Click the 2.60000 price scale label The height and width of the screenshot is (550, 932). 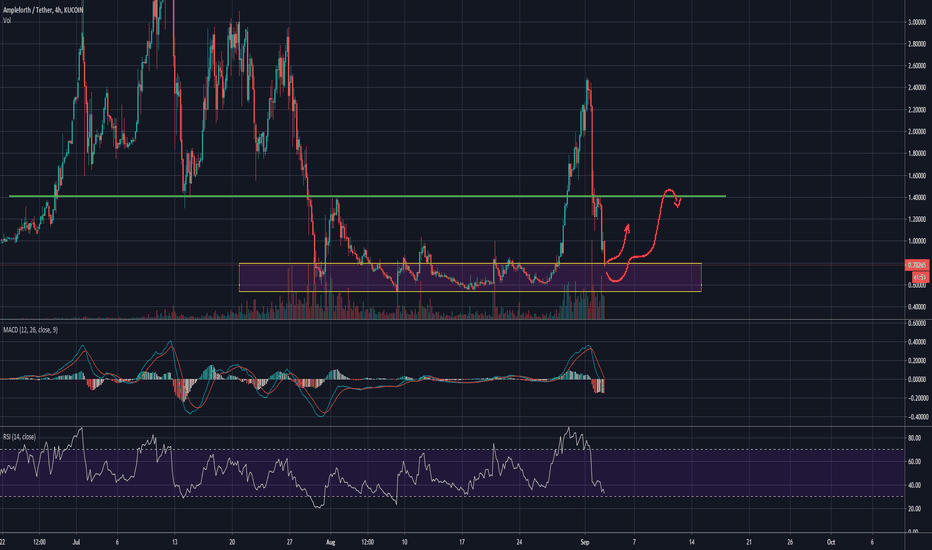click(917, 66)
